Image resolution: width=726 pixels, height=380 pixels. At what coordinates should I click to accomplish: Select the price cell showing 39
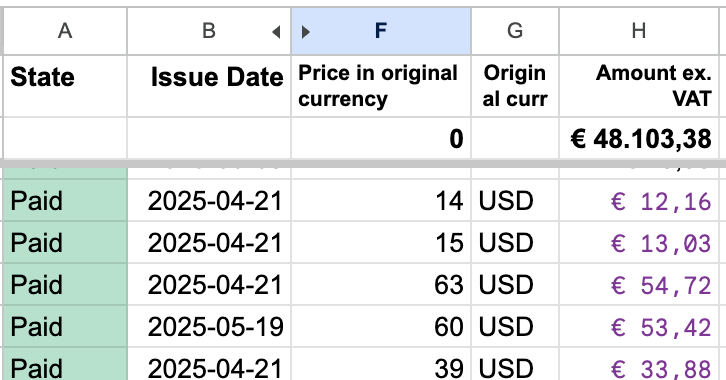pyautogui.click(x=381, y=364)
